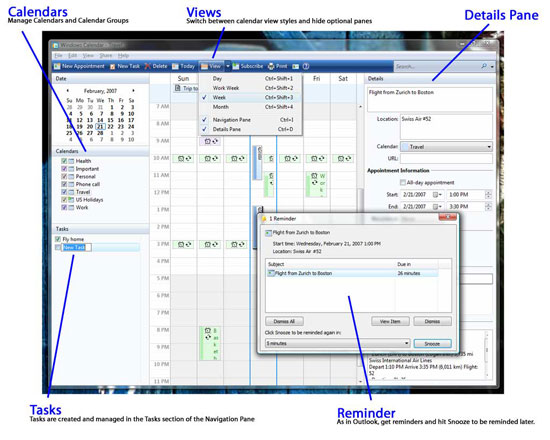This screenshot has width=550, height=440.
Task: Open the Share menu
Action: click(x=106, y=56)
